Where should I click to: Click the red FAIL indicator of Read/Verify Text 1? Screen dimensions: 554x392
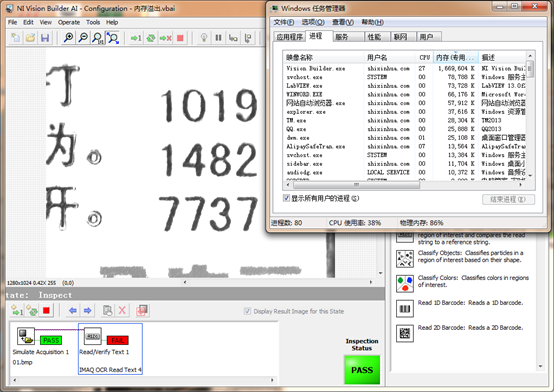tap(118, 340)
